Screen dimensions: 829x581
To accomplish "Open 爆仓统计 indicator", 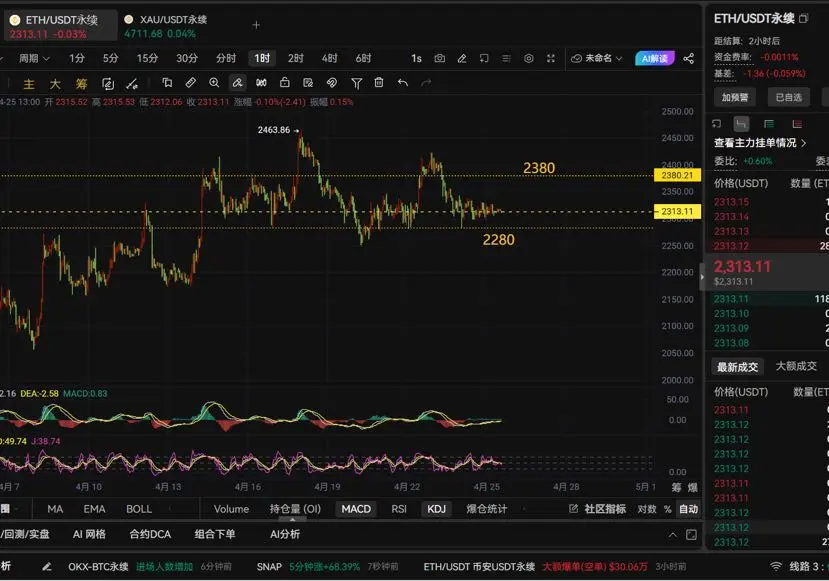I will click(486, 509).
